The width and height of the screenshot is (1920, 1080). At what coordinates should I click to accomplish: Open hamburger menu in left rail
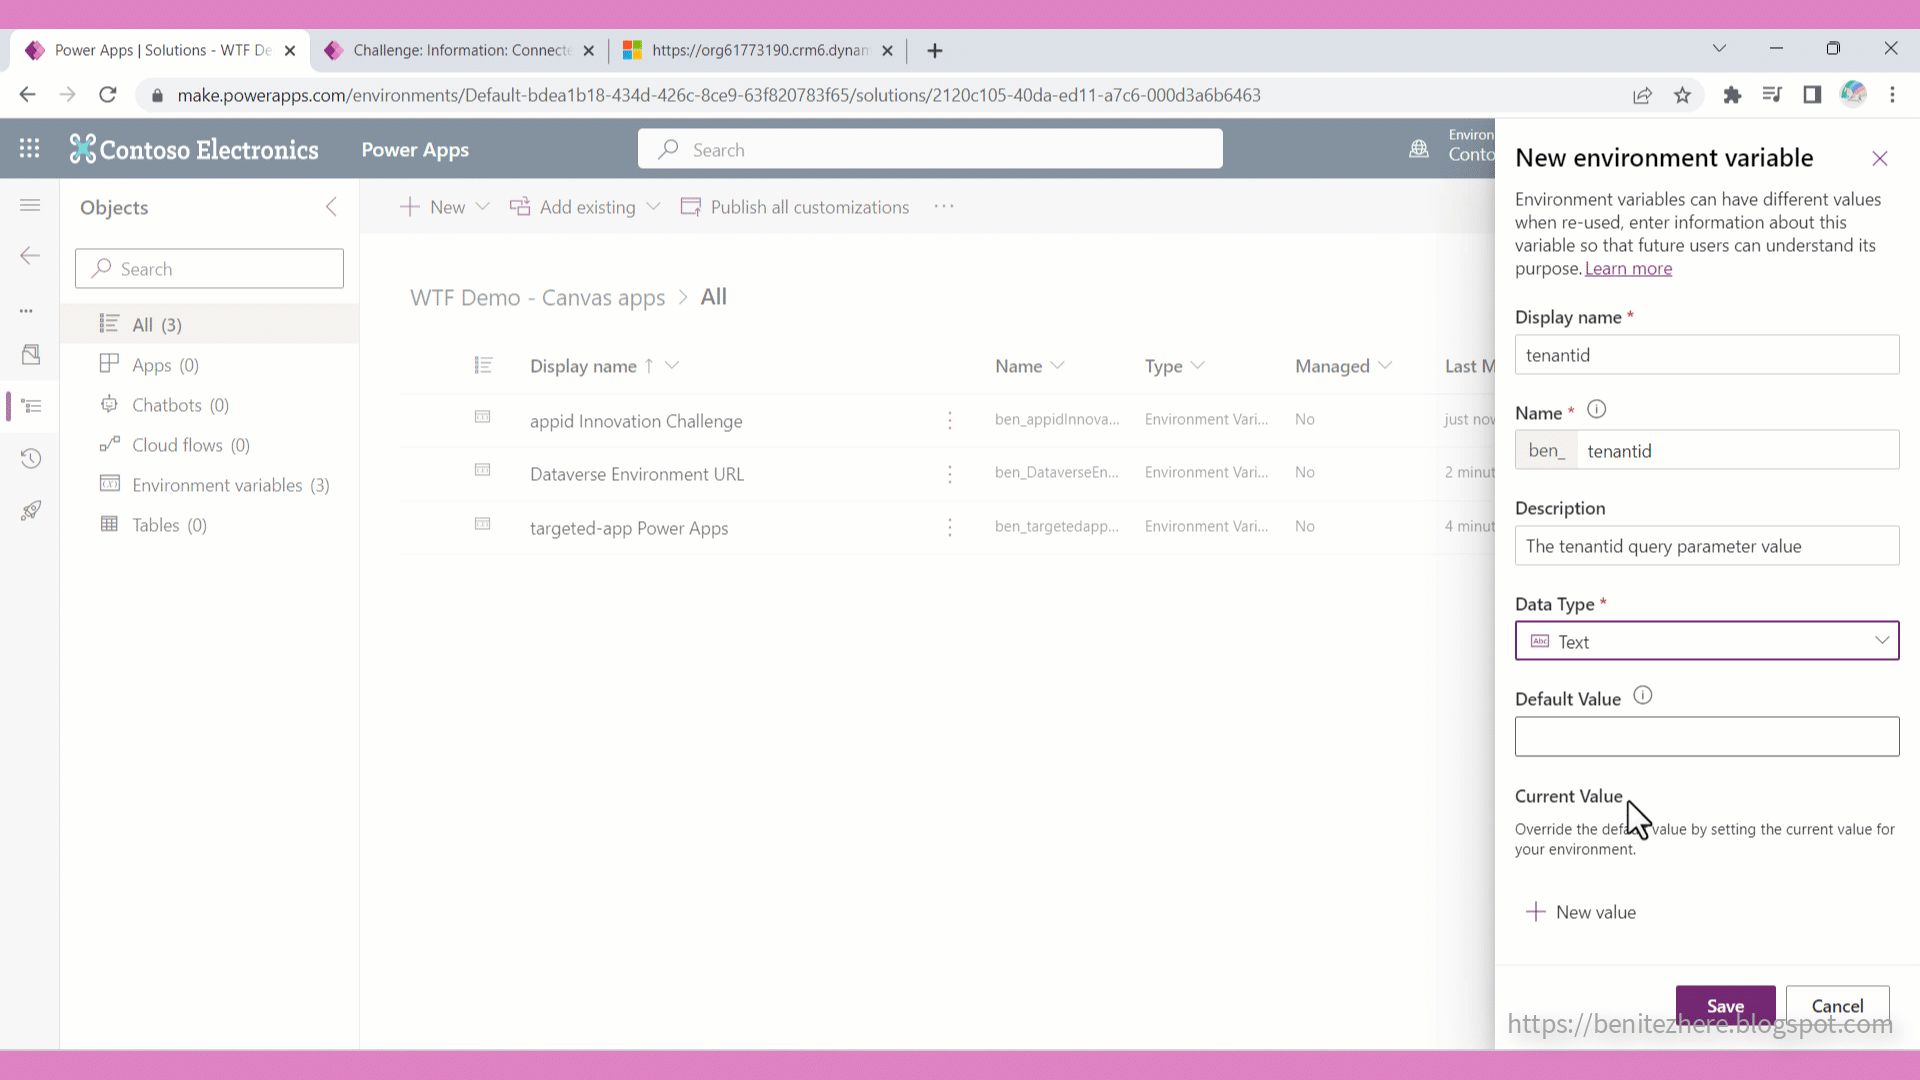coord(30,205)
